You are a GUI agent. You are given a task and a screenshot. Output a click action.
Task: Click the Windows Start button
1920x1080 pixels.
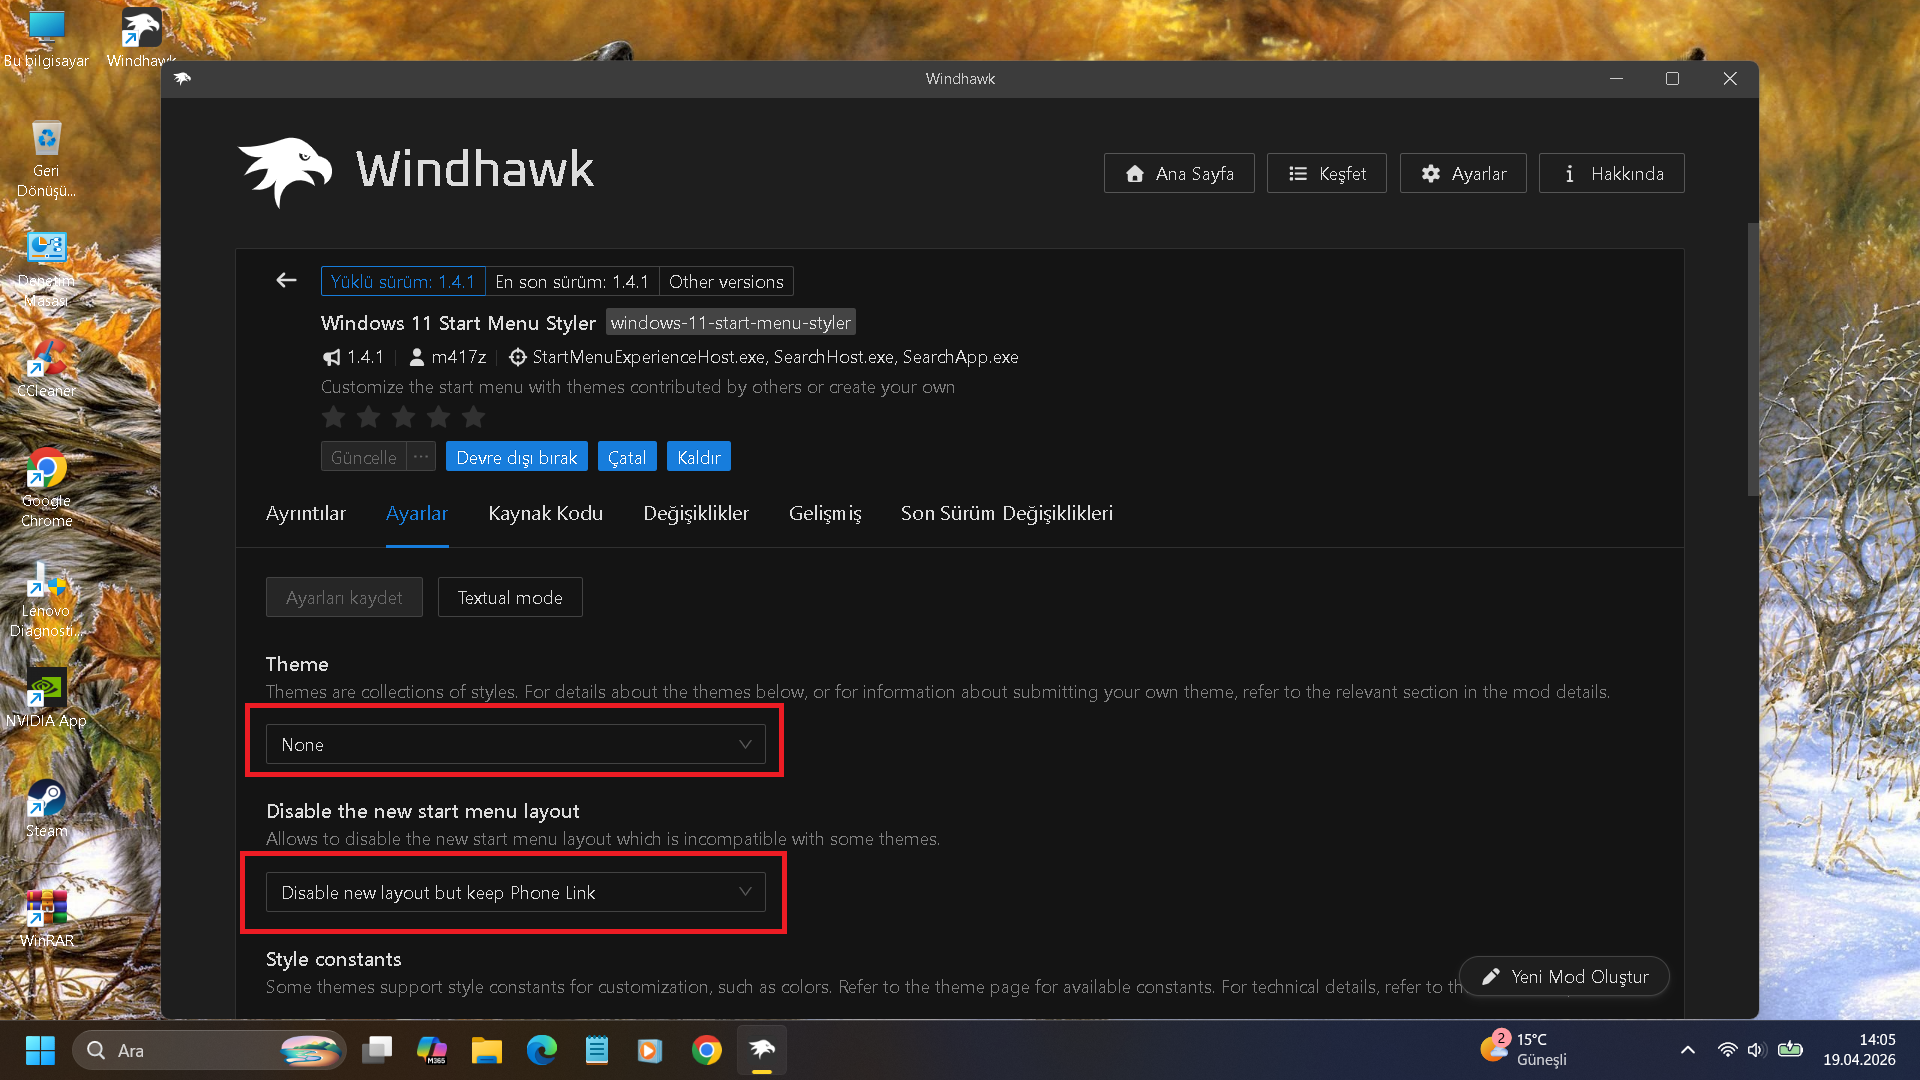(40, 1050)
